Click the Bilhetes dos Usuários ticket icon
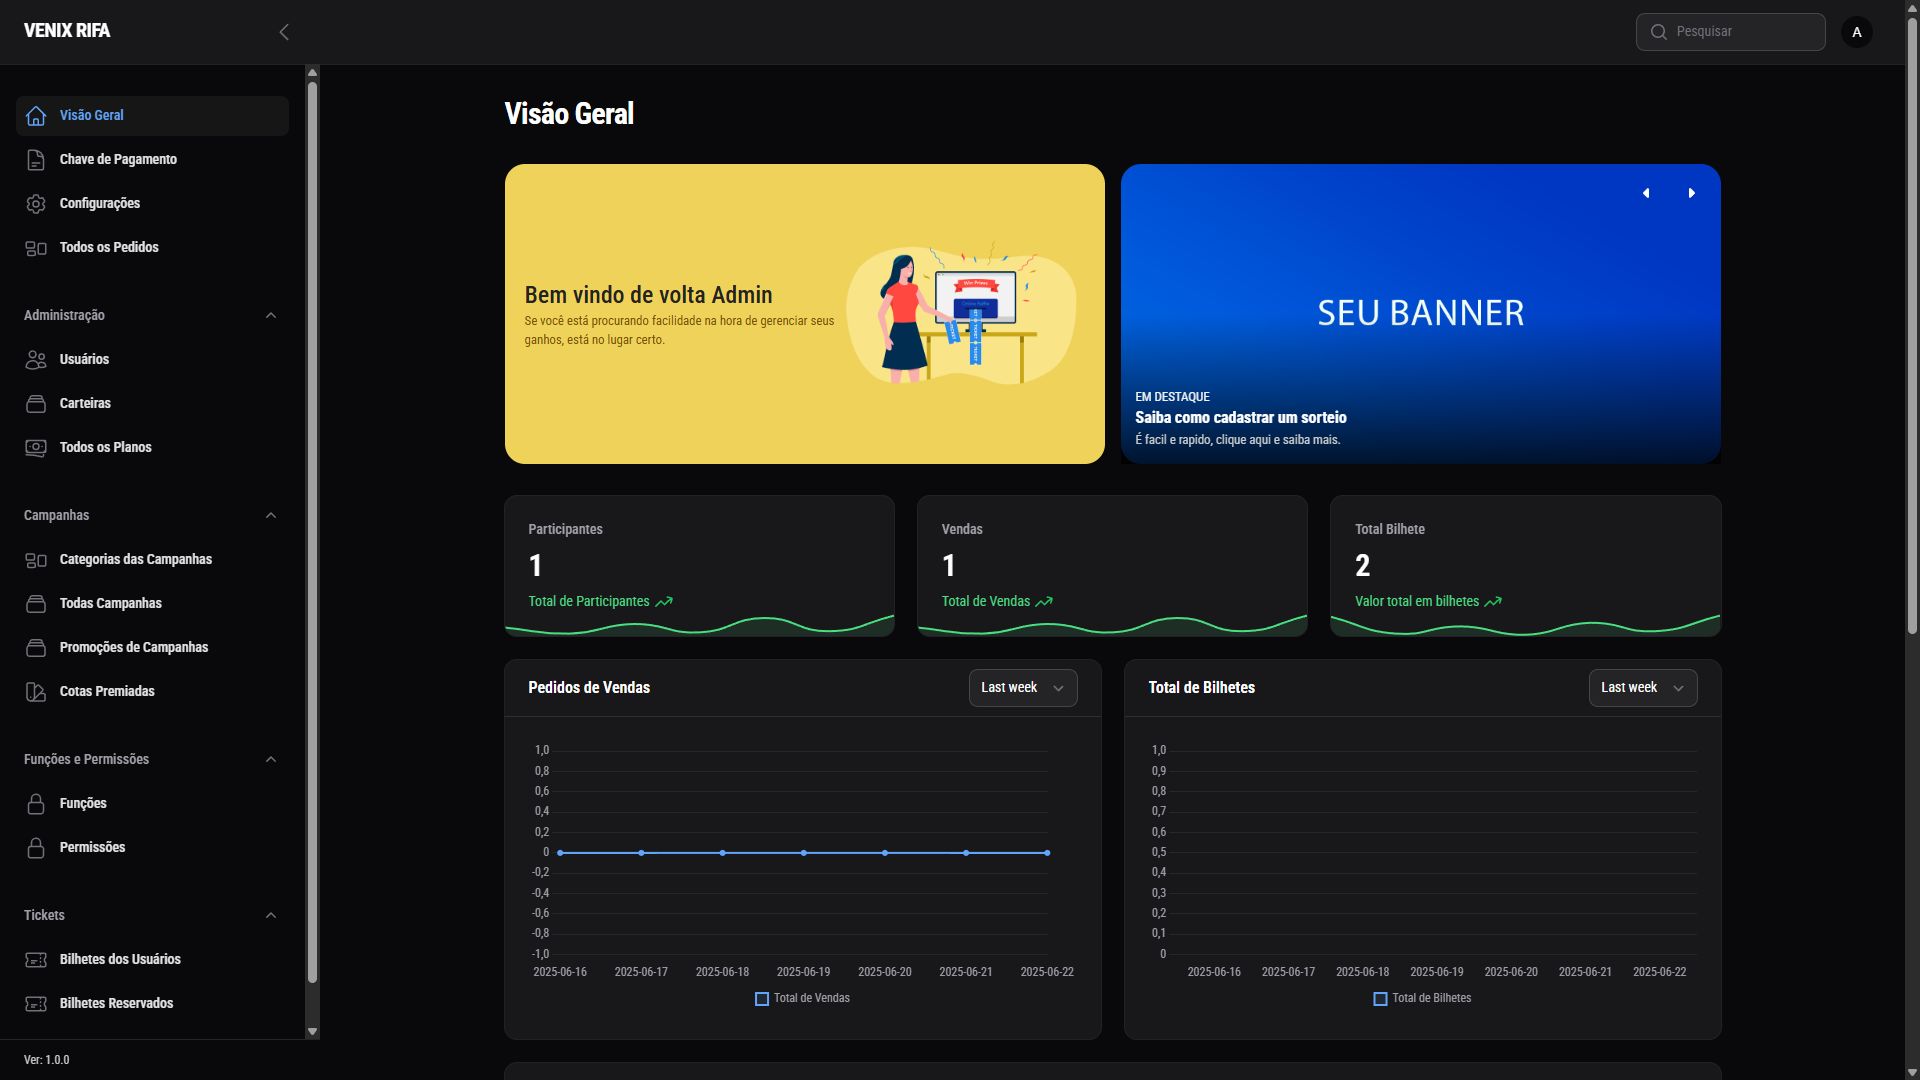Viewport: 1920px width, 1080px height. tap(36, 960)
